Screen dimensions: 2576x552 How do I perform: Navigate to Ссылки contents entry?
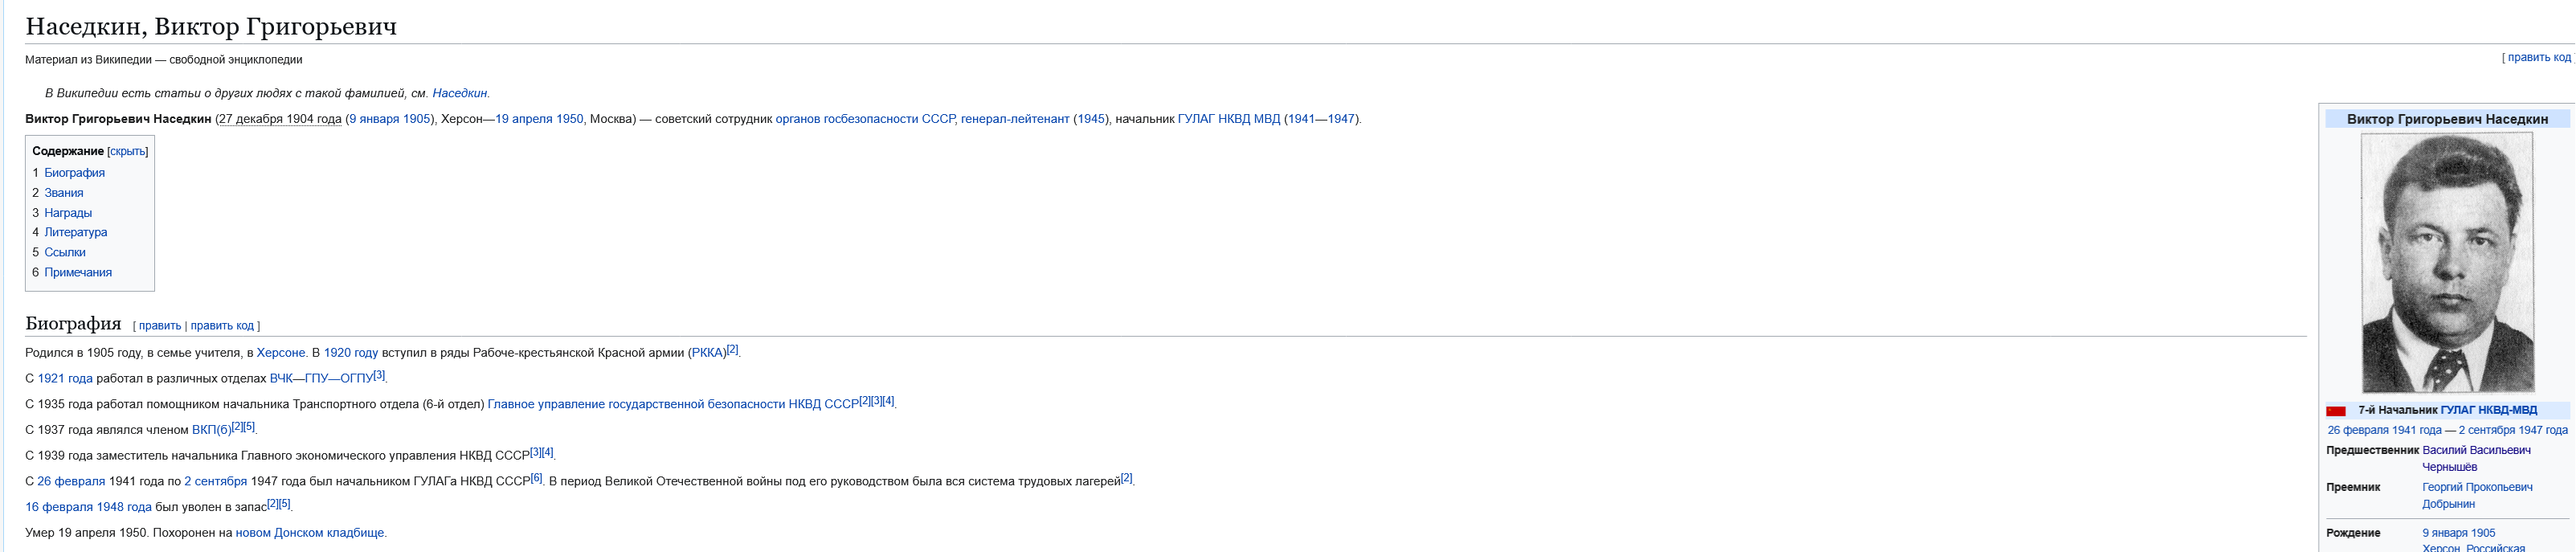tap(65, 252)
